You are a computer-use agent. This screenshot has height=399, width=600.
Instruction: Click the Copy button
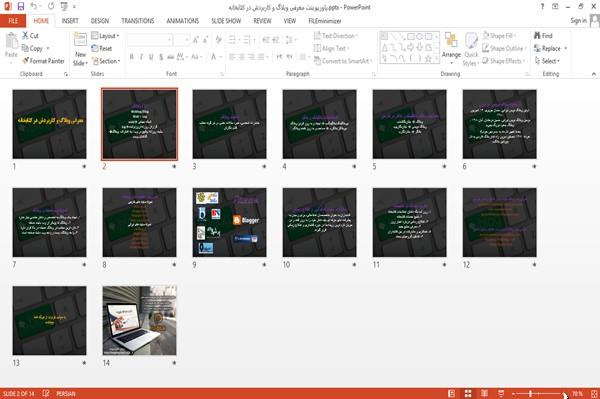click(32, 48)
